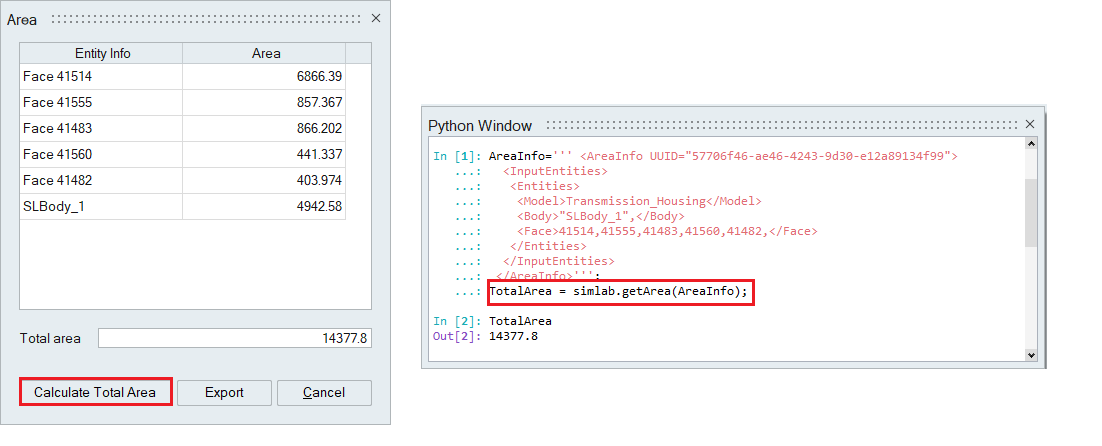Click the Area column header
Screen dimensions: 1102x446
pyautogui.click(x=265, y=53)
